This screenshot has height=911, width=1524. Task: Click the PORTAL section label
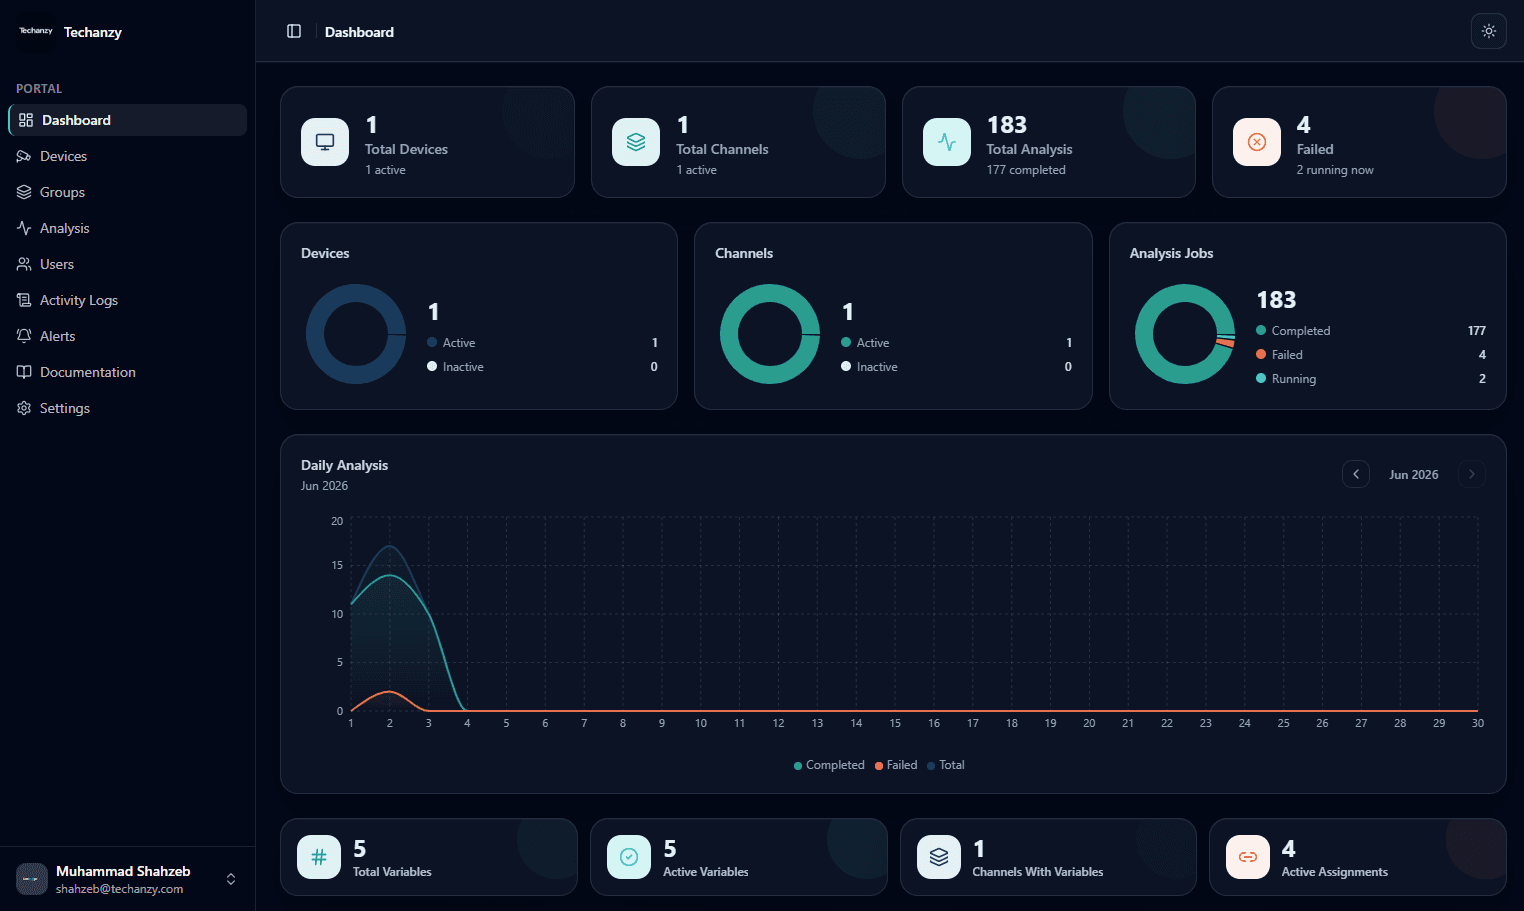coord(39,89)
